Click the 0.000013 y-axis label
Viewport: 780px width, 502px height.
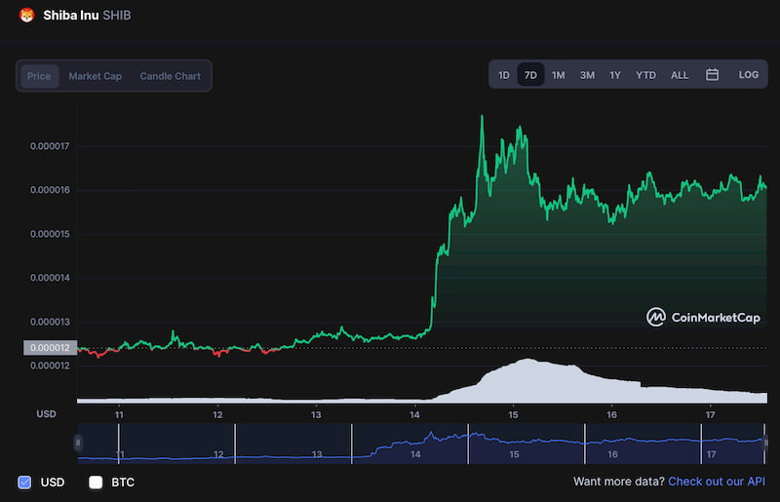pyautogui.click(x=50, y=322)
